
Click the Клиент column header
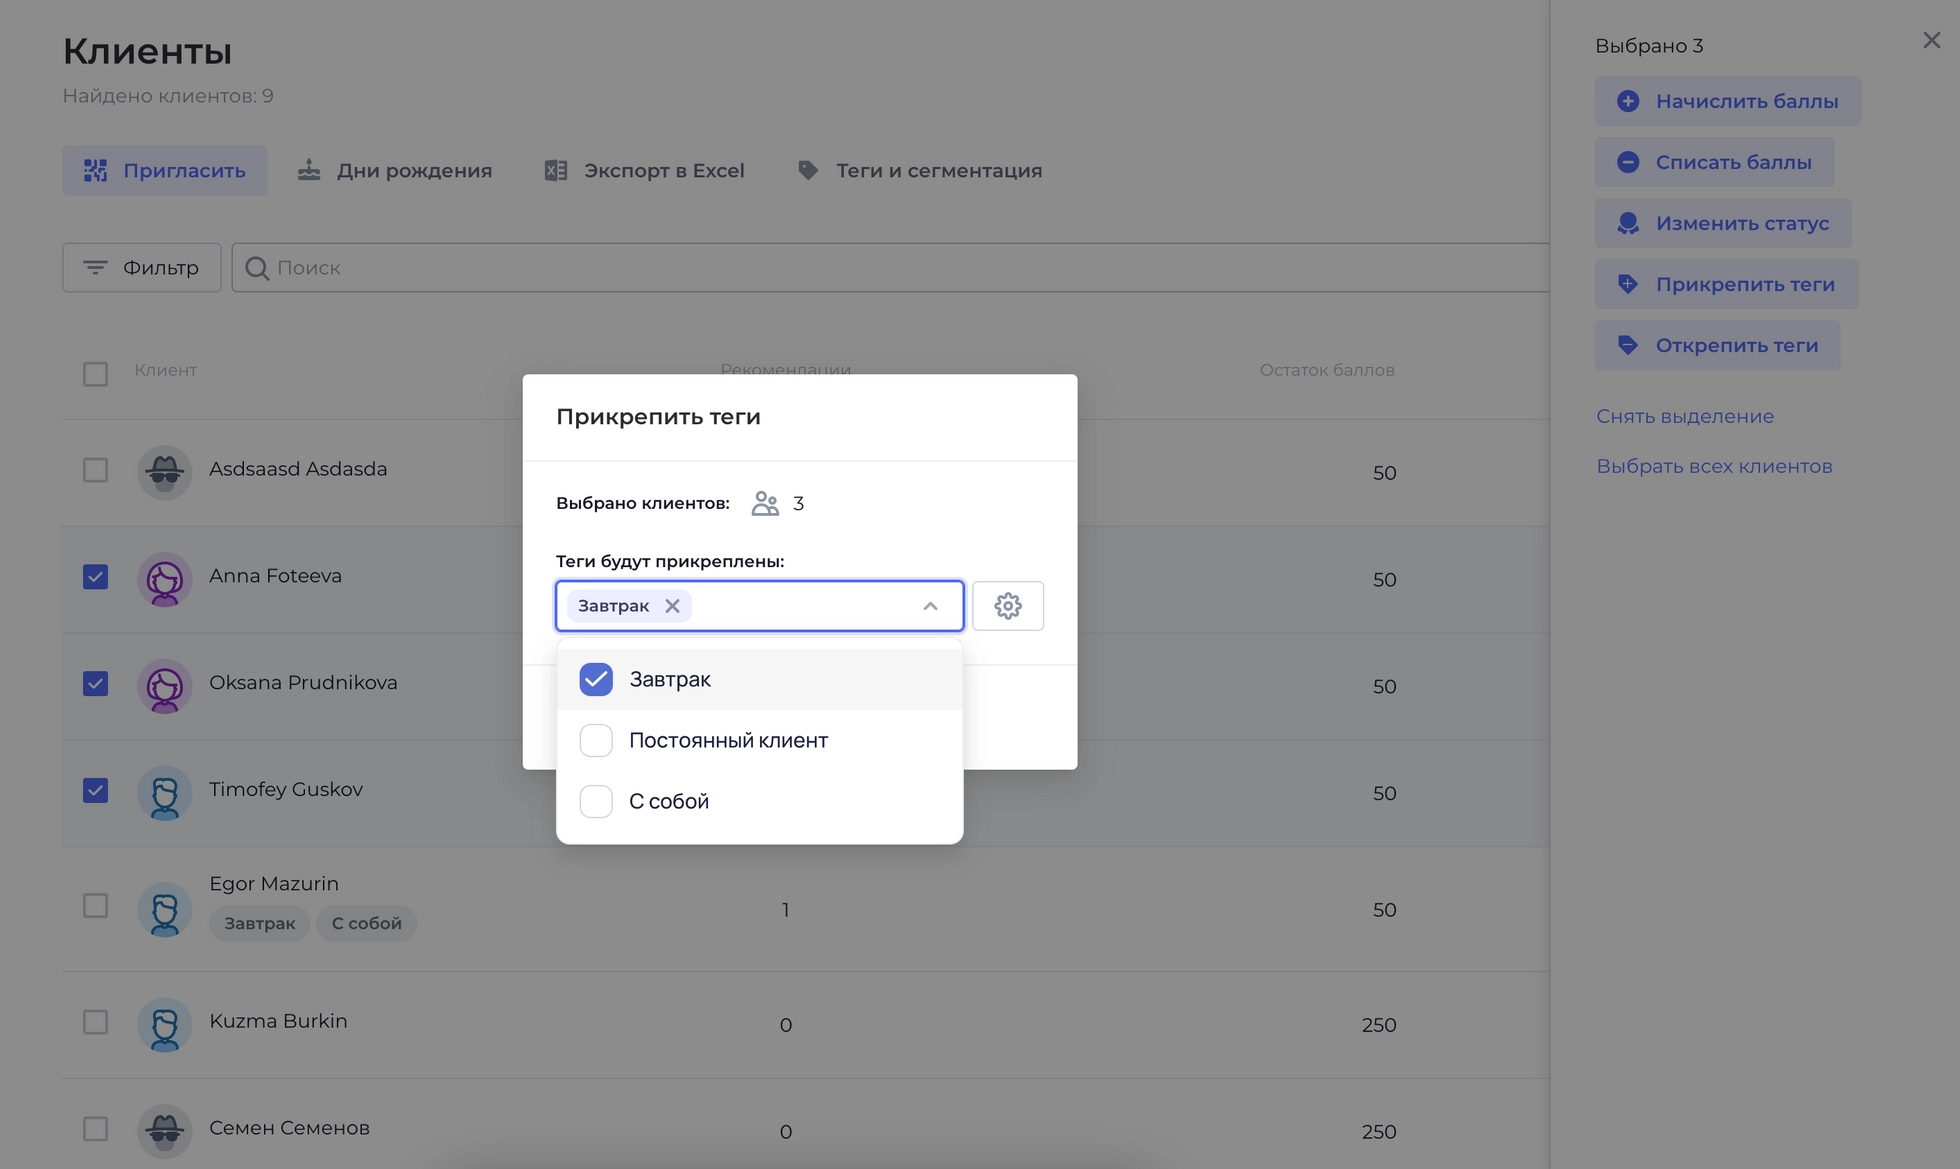coord(166,370)
